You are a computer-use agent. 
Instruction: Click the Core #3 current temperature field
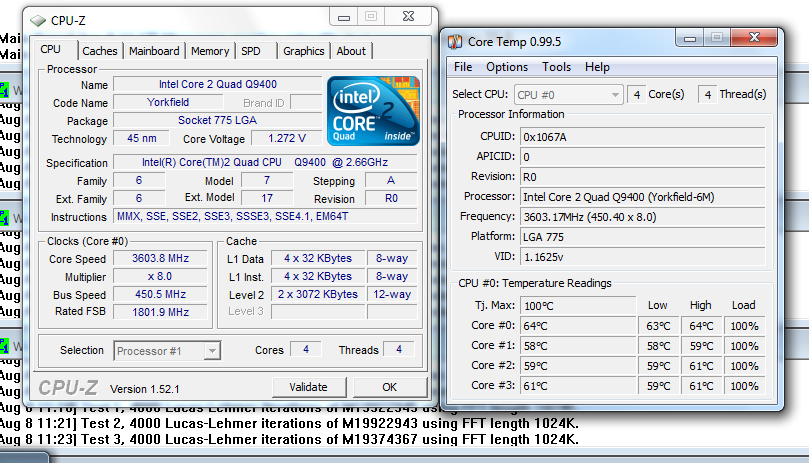point(578,386)
